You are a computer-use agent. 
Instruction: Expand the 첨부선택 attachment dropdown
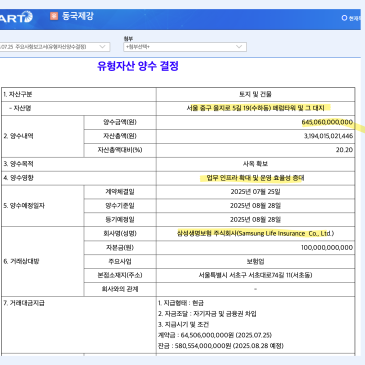pyautogui.click(x=185, y=47)
